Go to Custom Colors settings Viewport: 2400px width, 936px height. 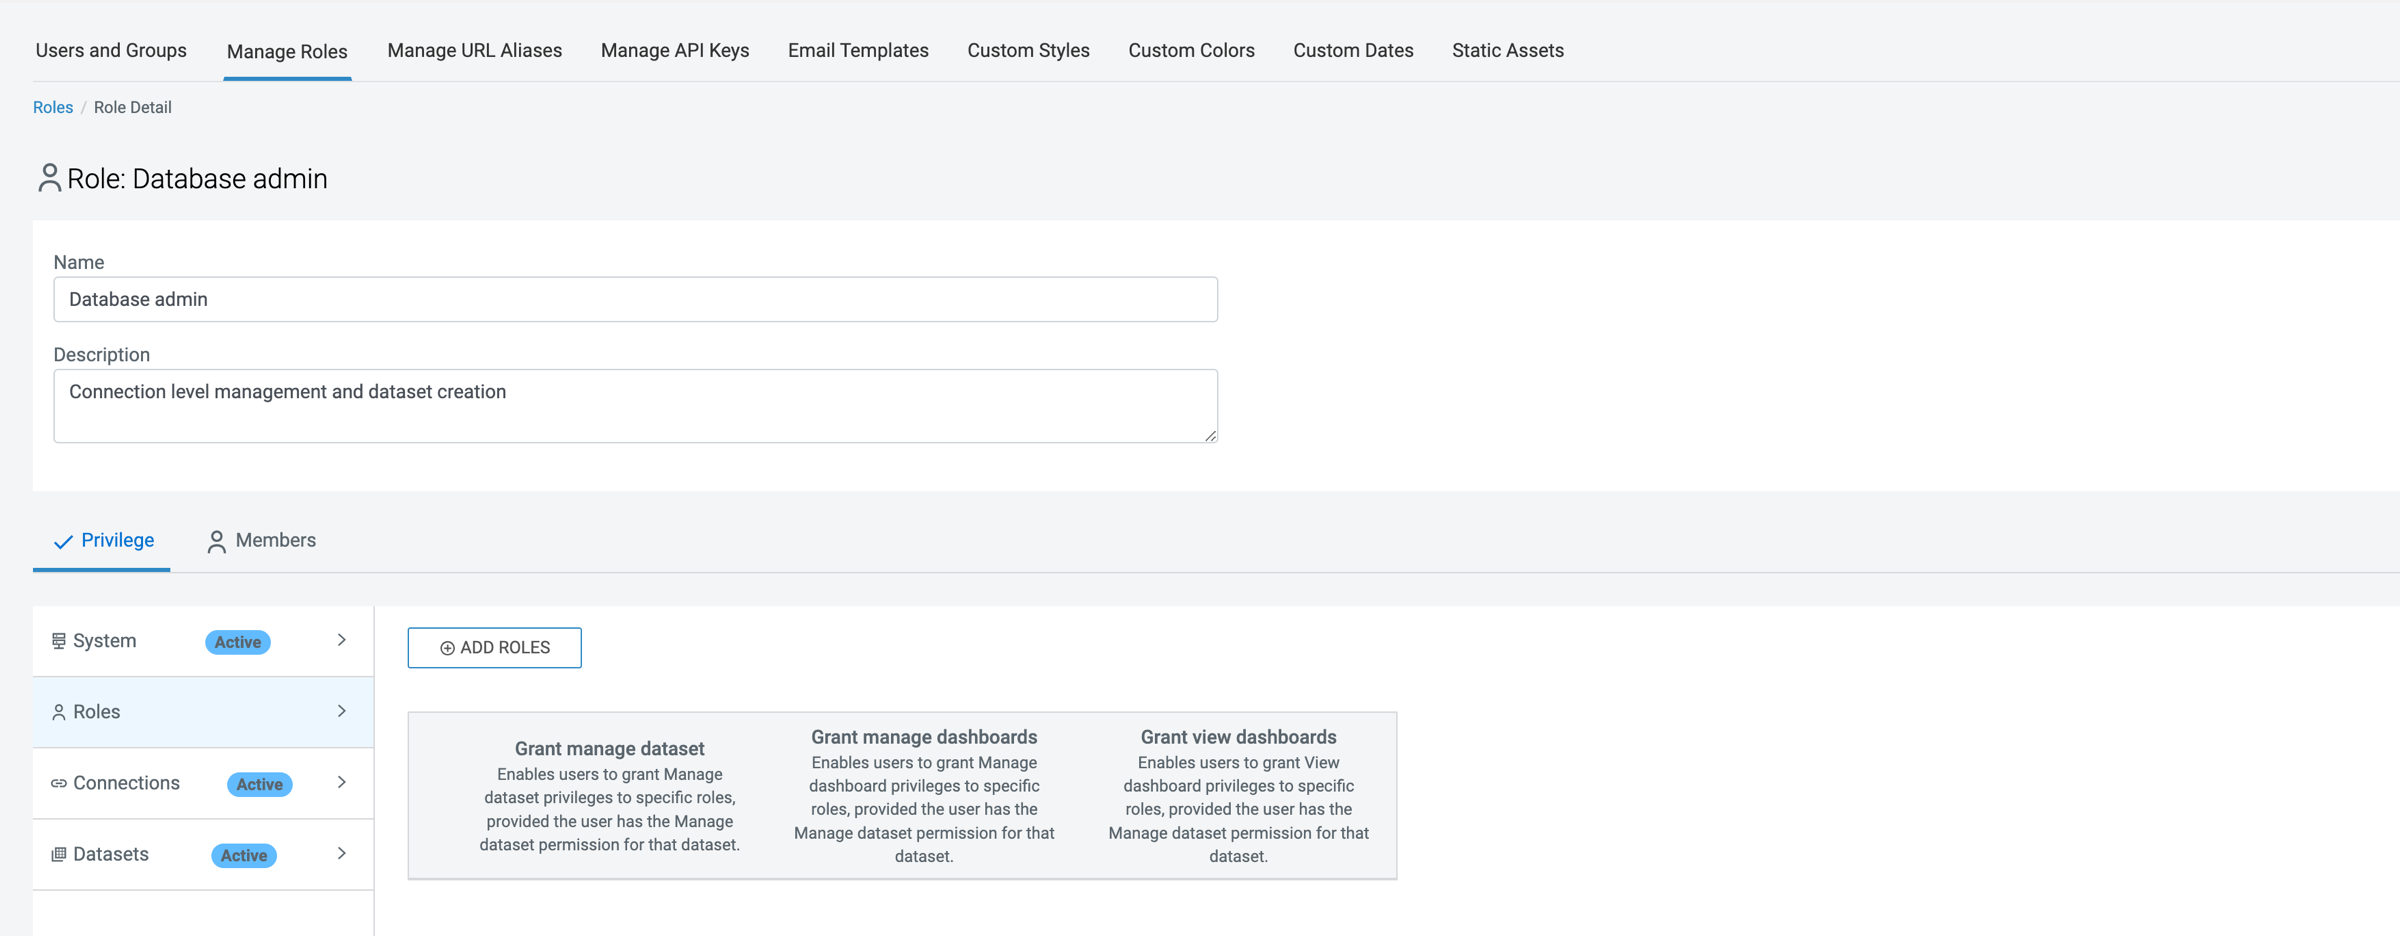1191,50
